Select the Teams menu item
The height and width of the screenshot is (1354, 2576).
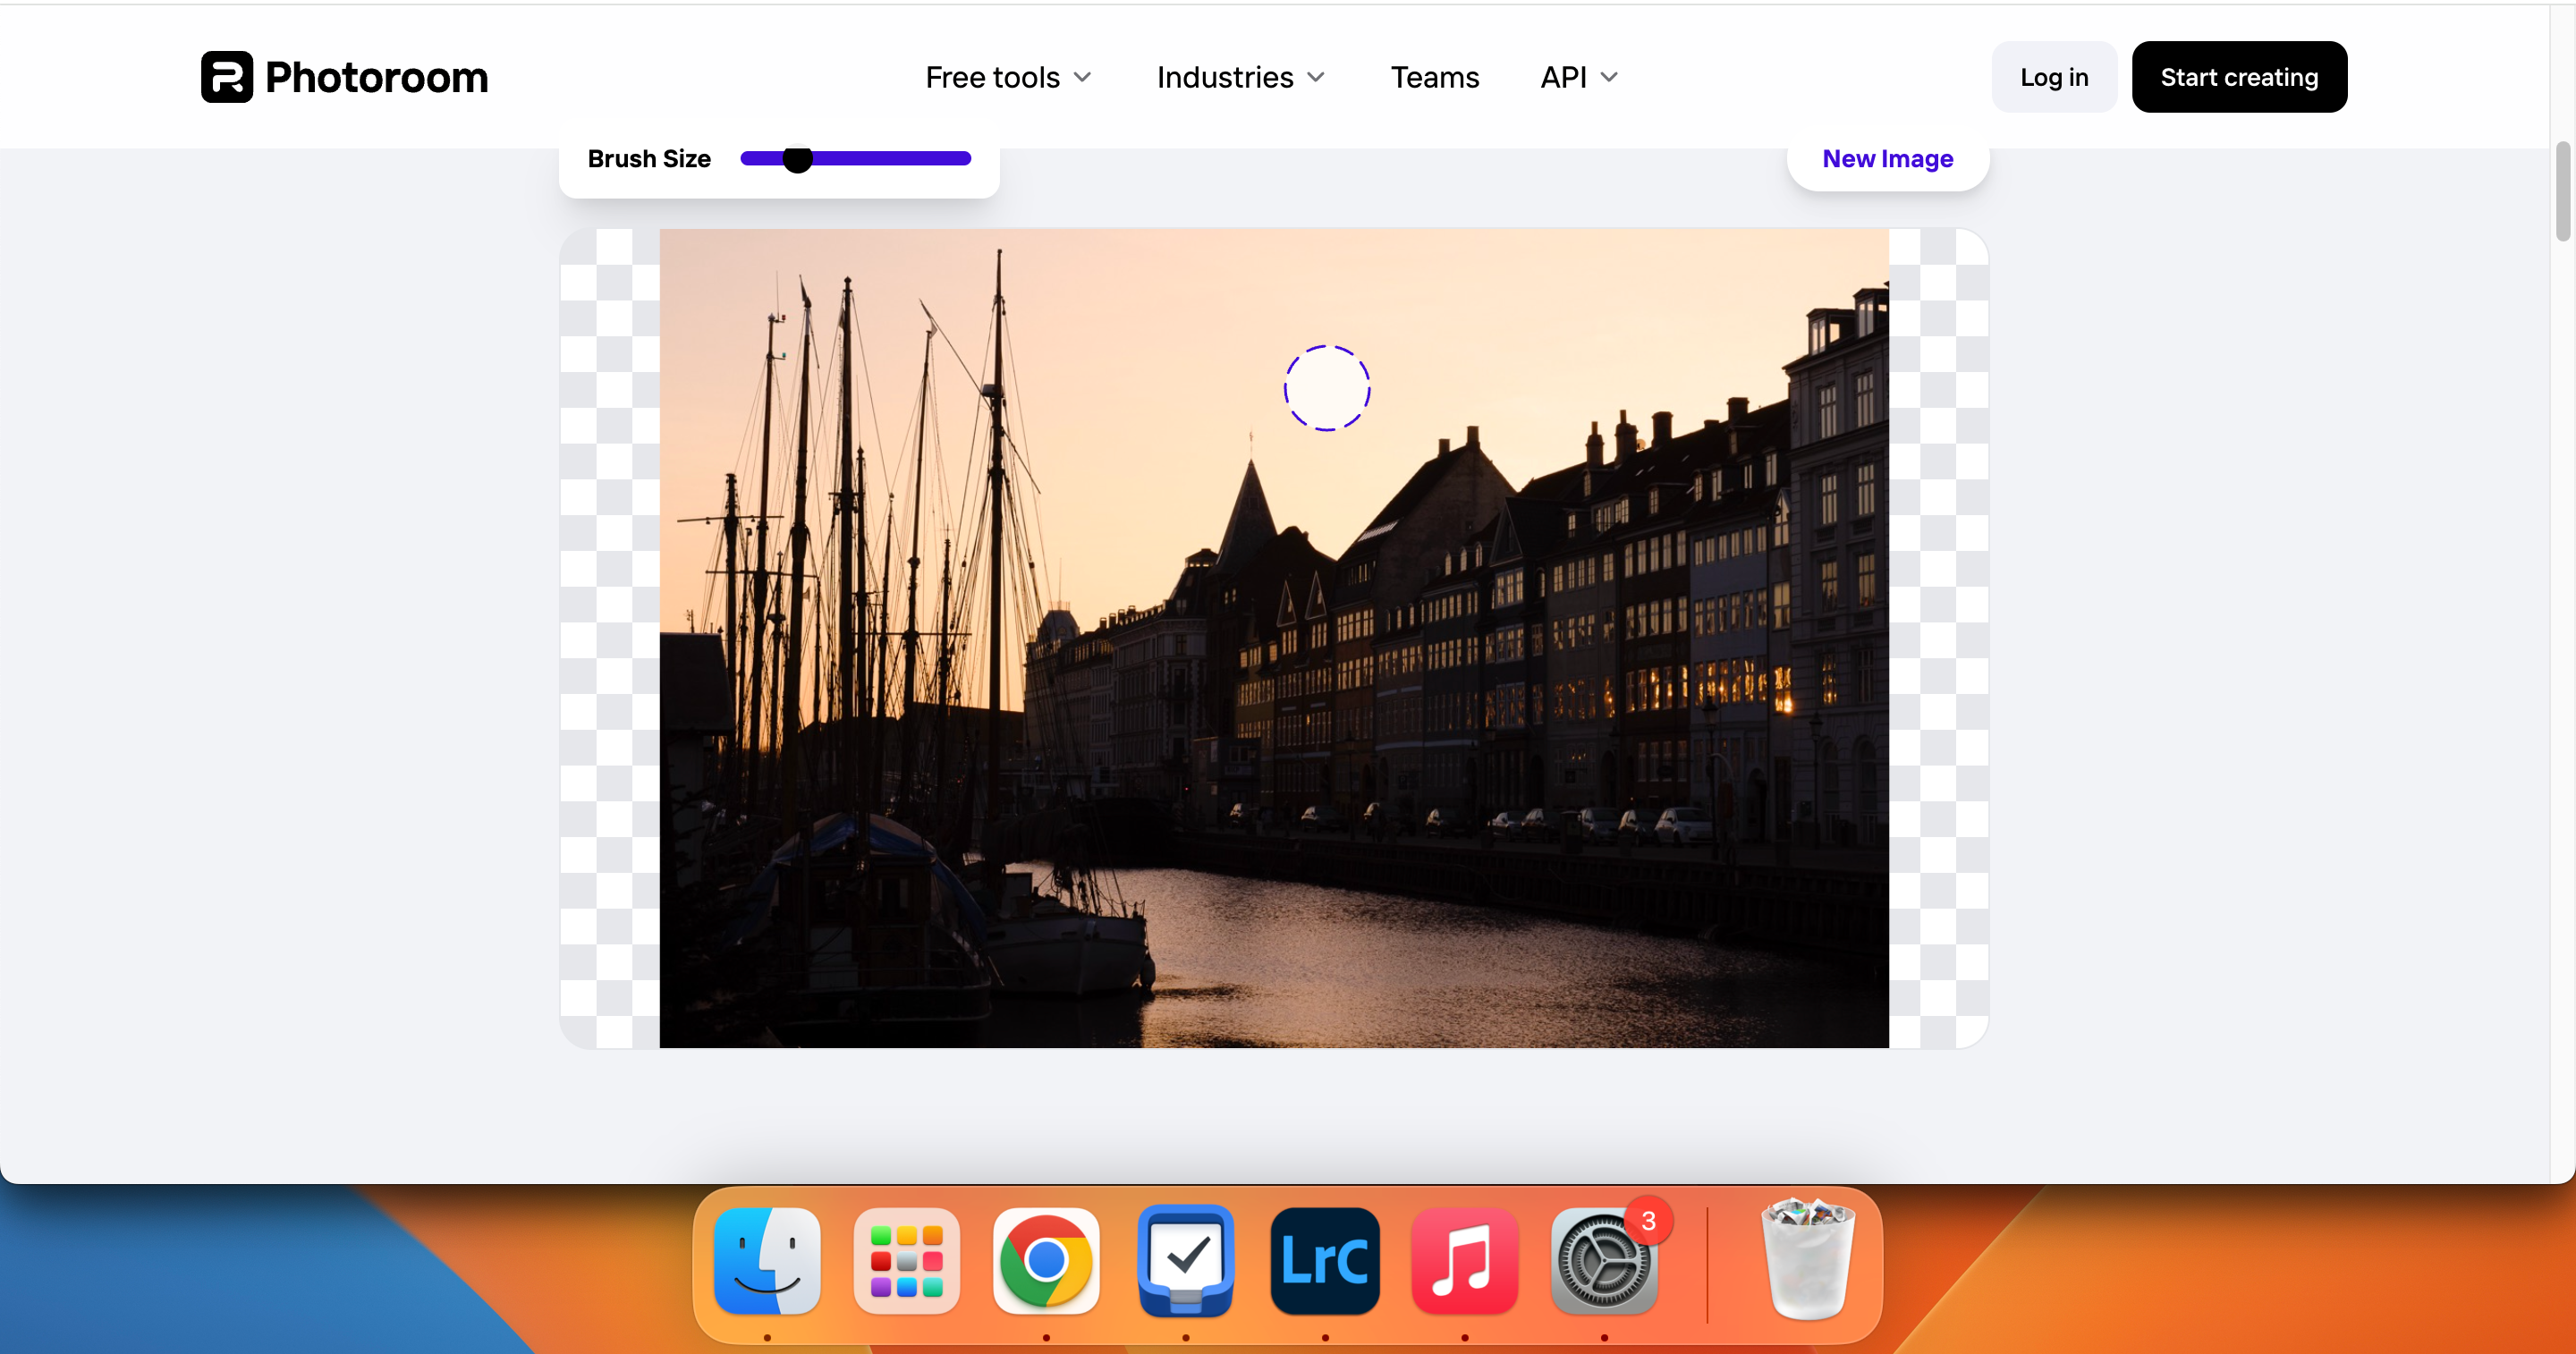pos(1435,77)
